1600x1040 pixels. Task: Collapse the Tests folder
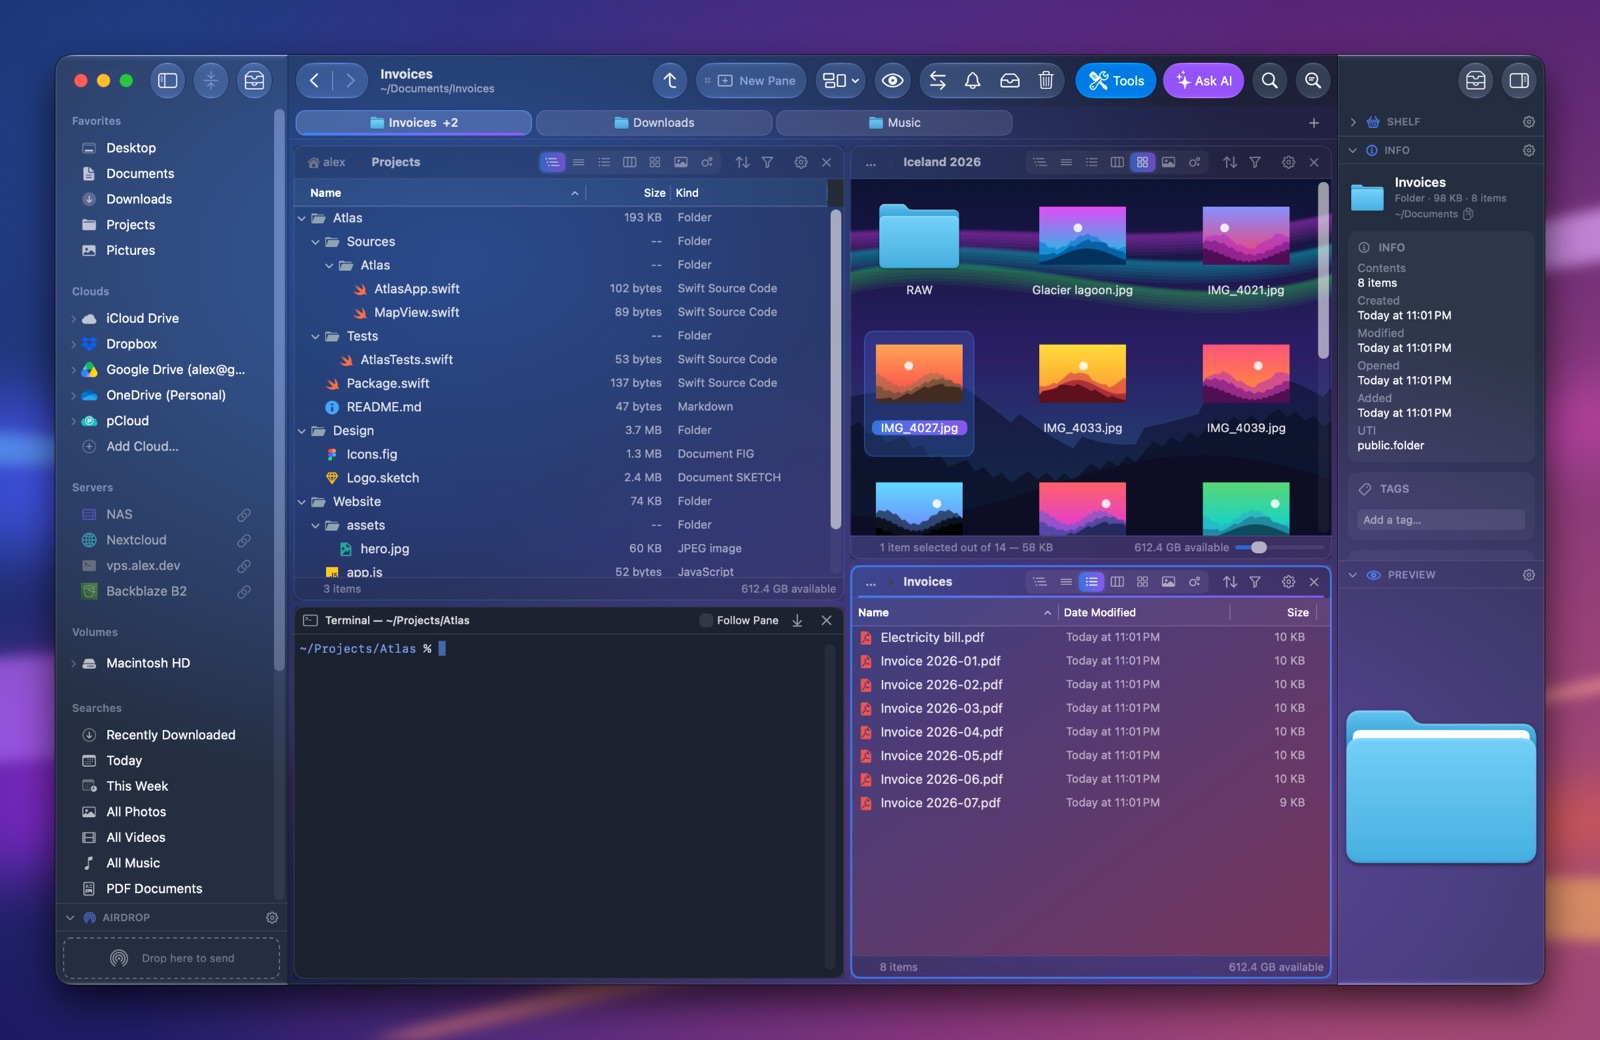click(x=316, y=337)
